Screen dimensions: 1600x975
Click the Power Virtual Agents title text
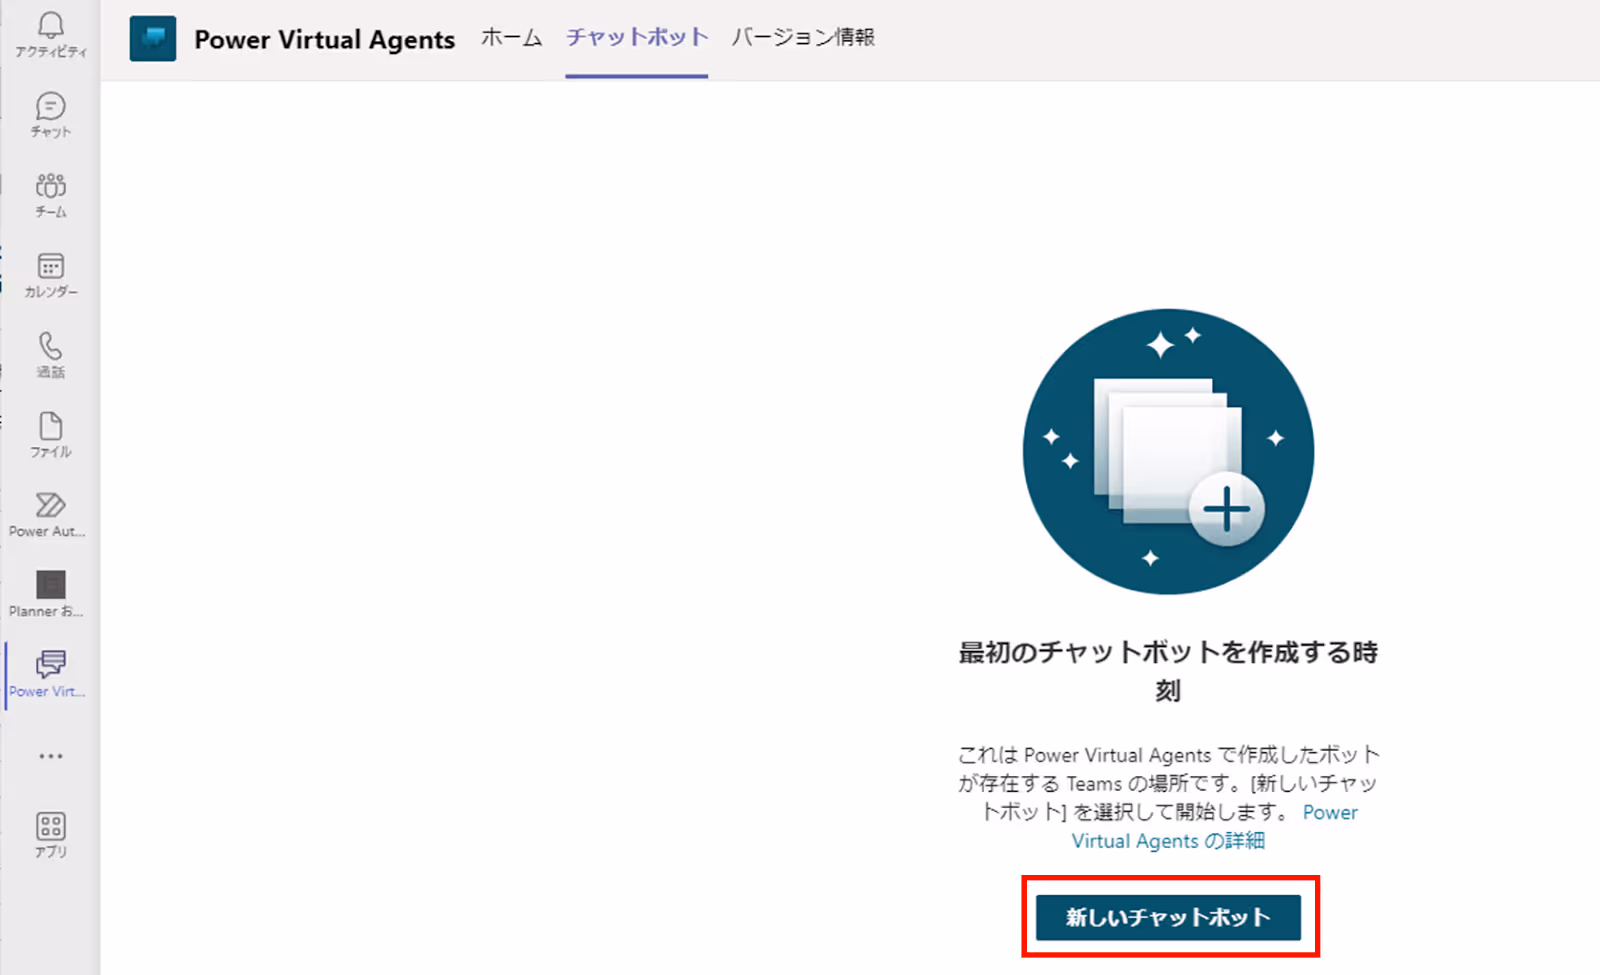[324, 40]
